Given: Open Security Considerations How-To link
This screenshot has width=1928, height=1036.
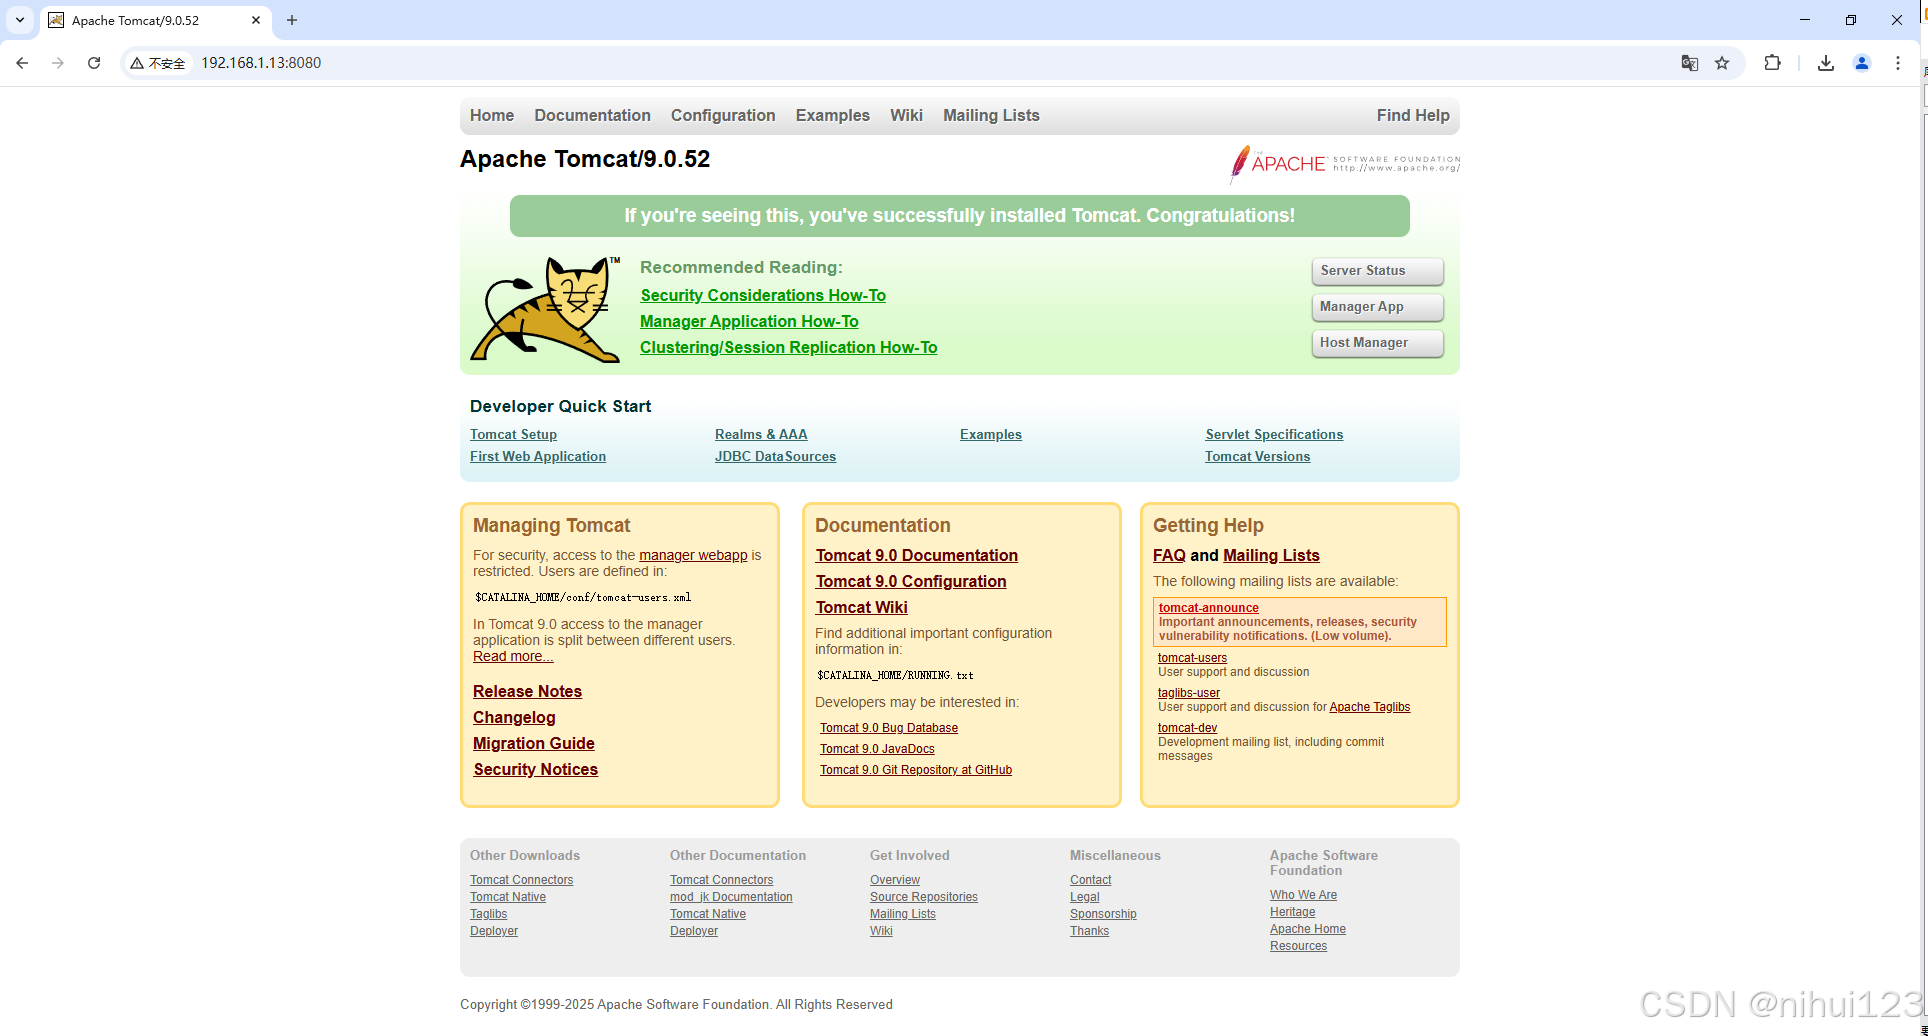Looking at the screenshot, I should coord(763,296).
